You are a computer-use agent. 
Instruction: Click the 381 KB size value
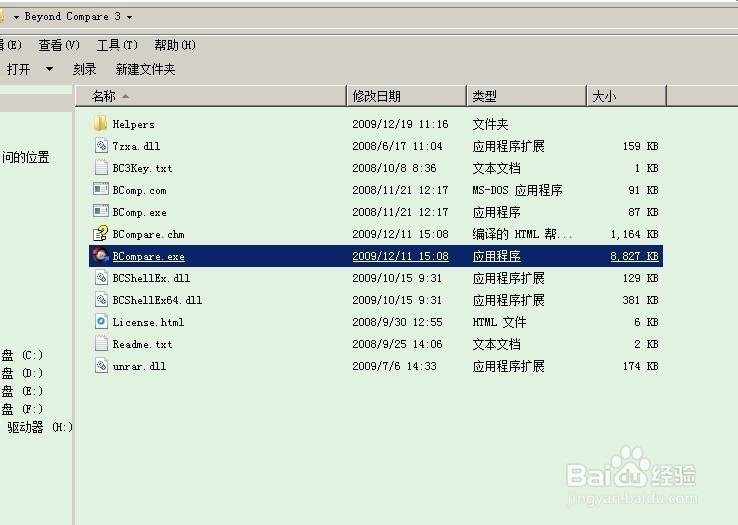pyautogui.click(x=640, y=300)
